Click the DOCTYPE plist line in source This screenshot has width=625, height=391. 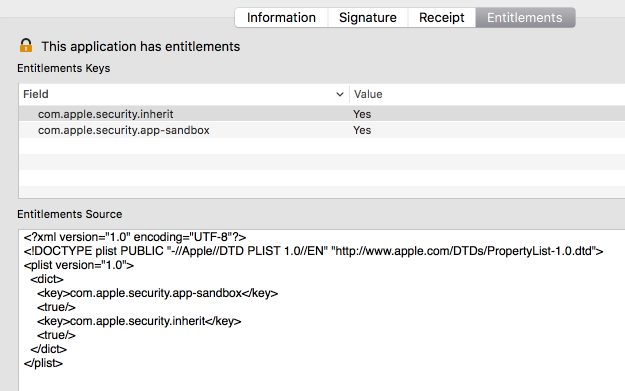313,251
